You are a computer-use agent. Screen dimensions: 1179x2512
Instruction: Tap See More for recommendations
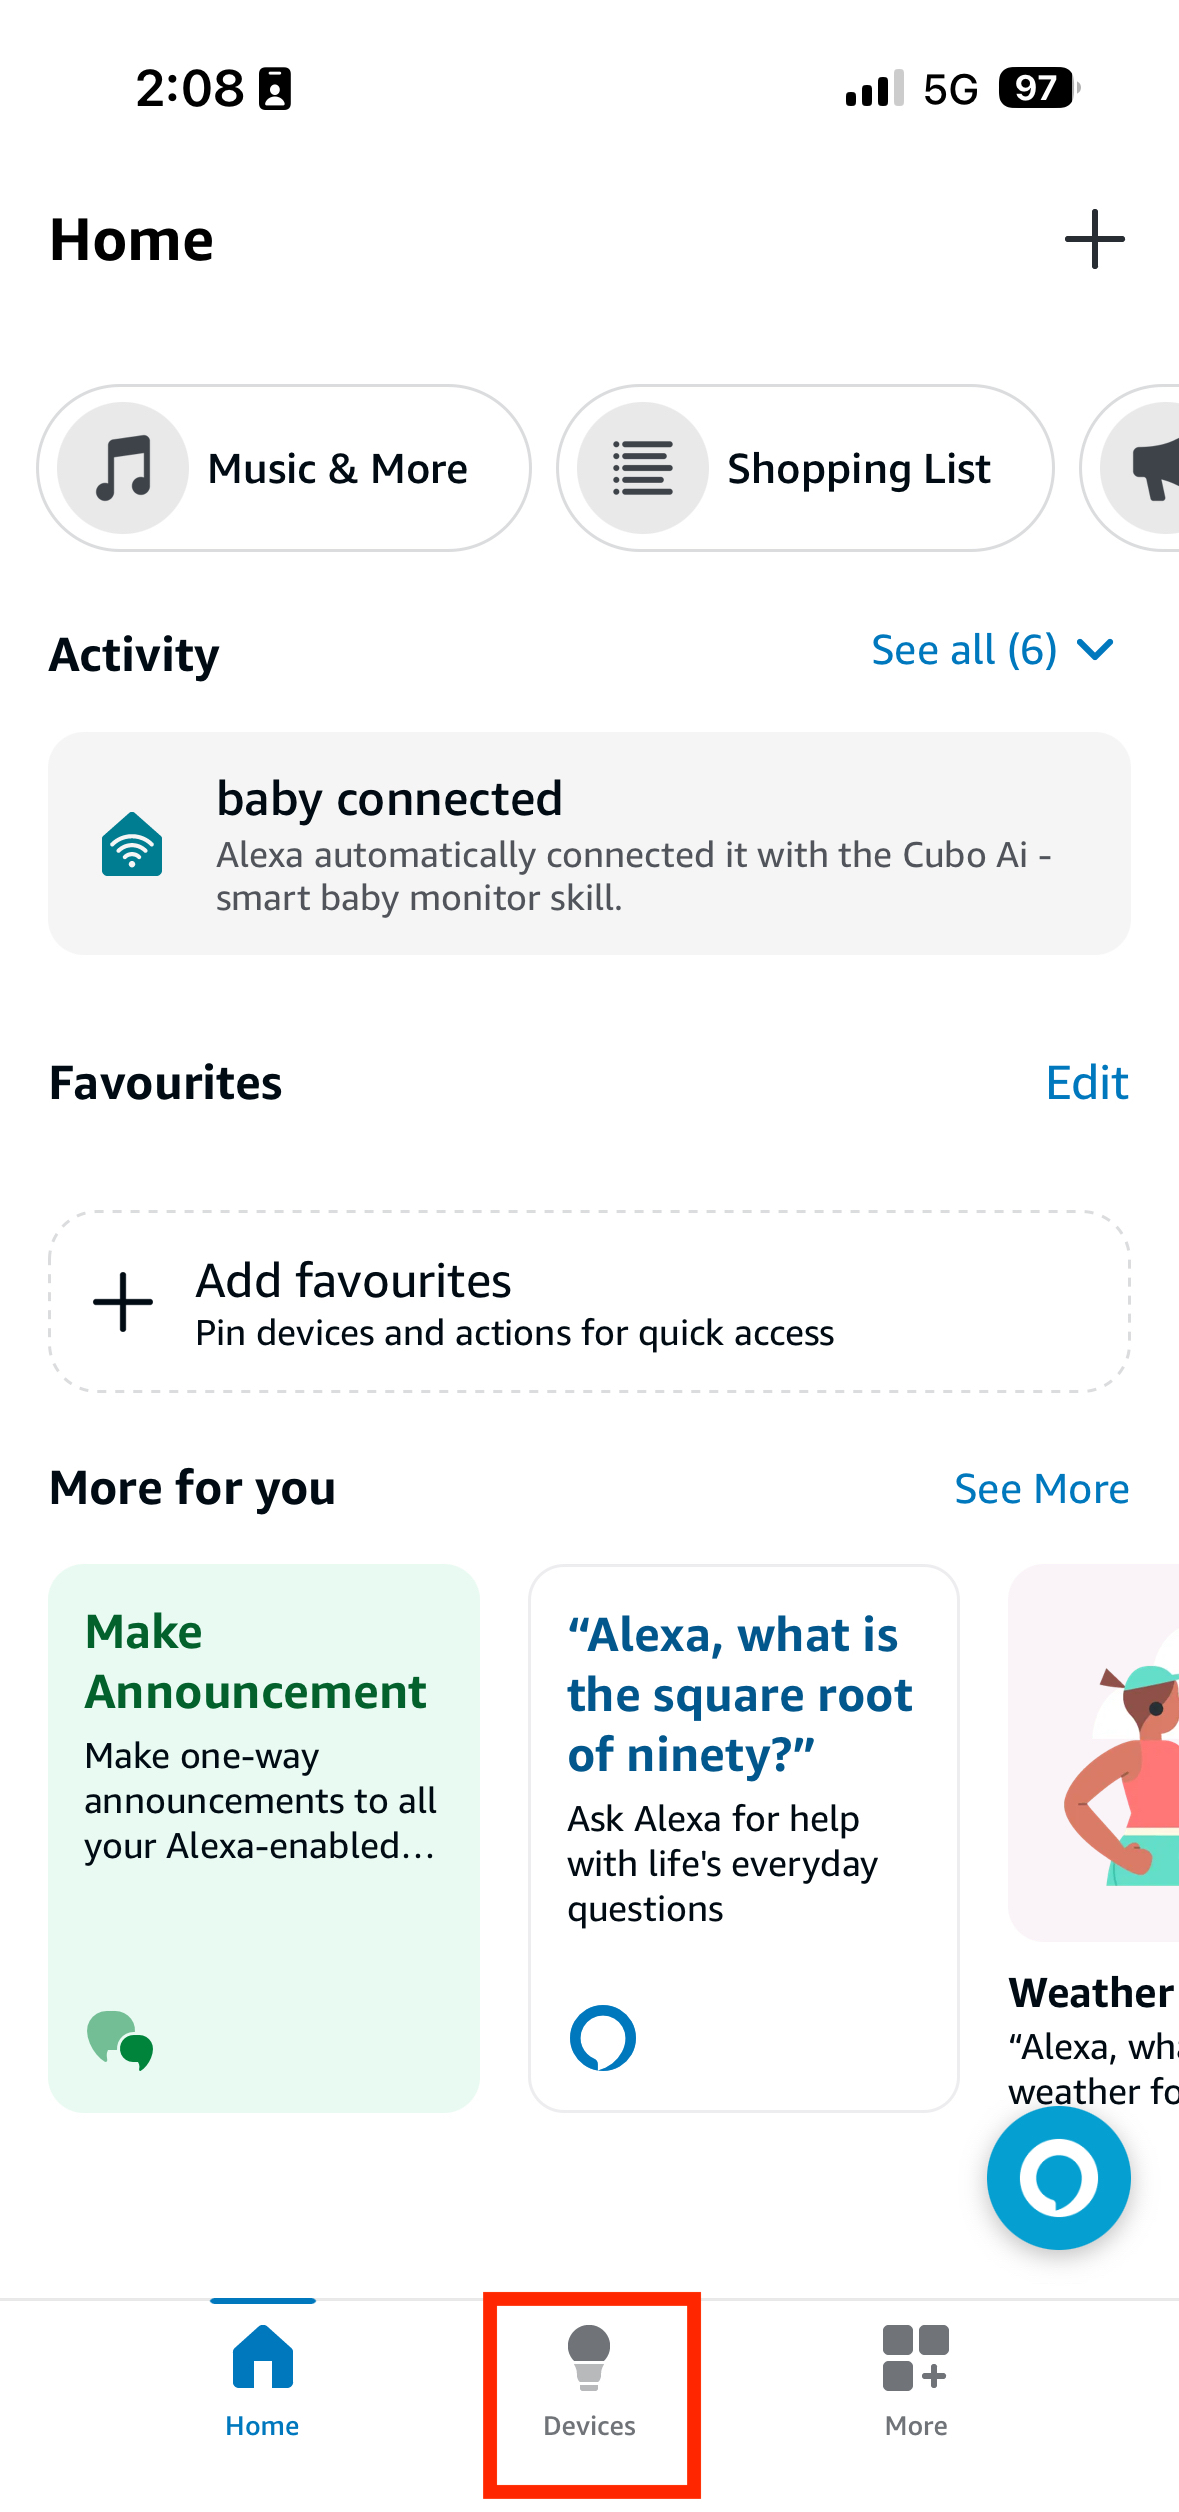point(1041,1489)
